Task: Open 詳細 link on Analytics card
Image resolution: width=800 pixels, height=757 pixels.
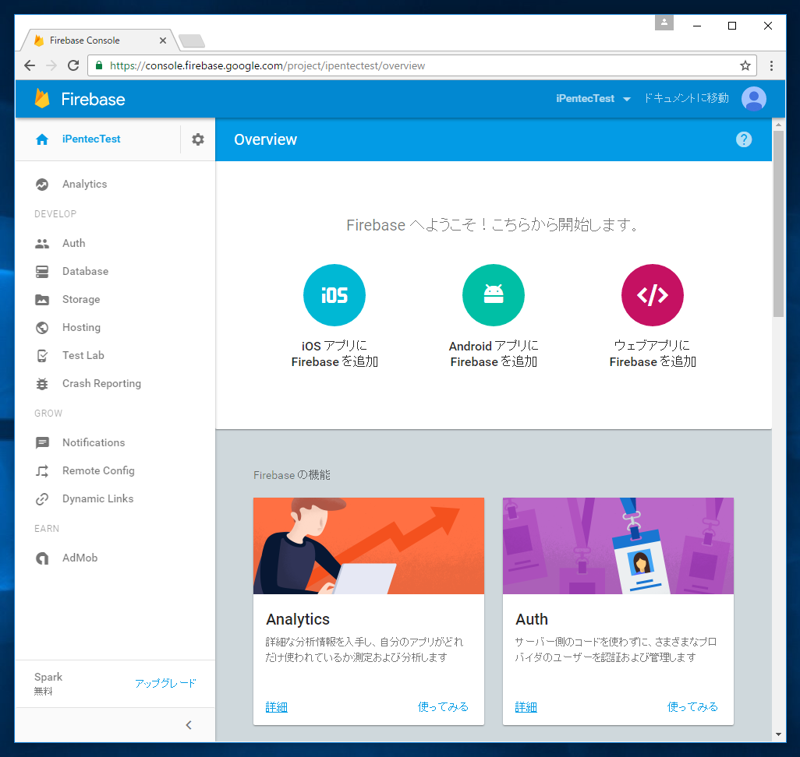Action: tap(277, 707)
